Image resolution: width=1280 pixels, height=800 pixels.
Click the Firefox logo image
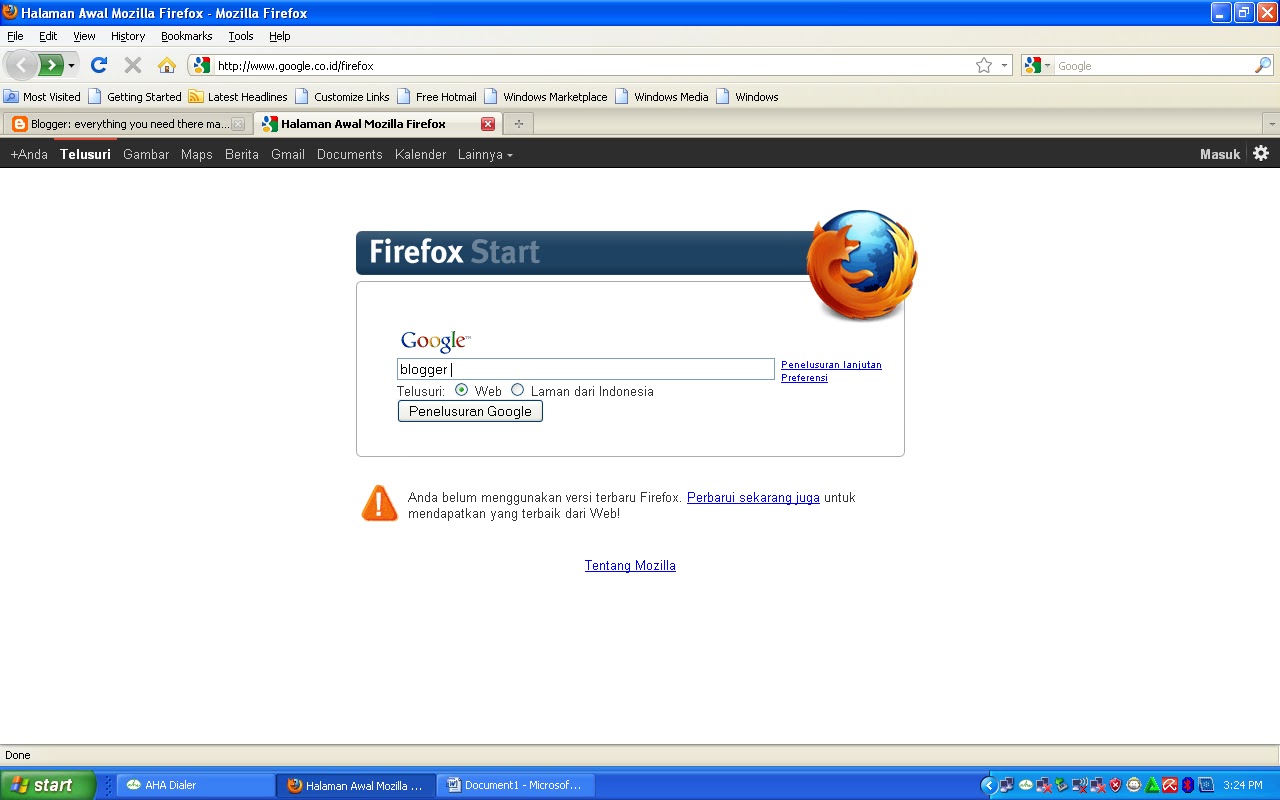(861, 265)
